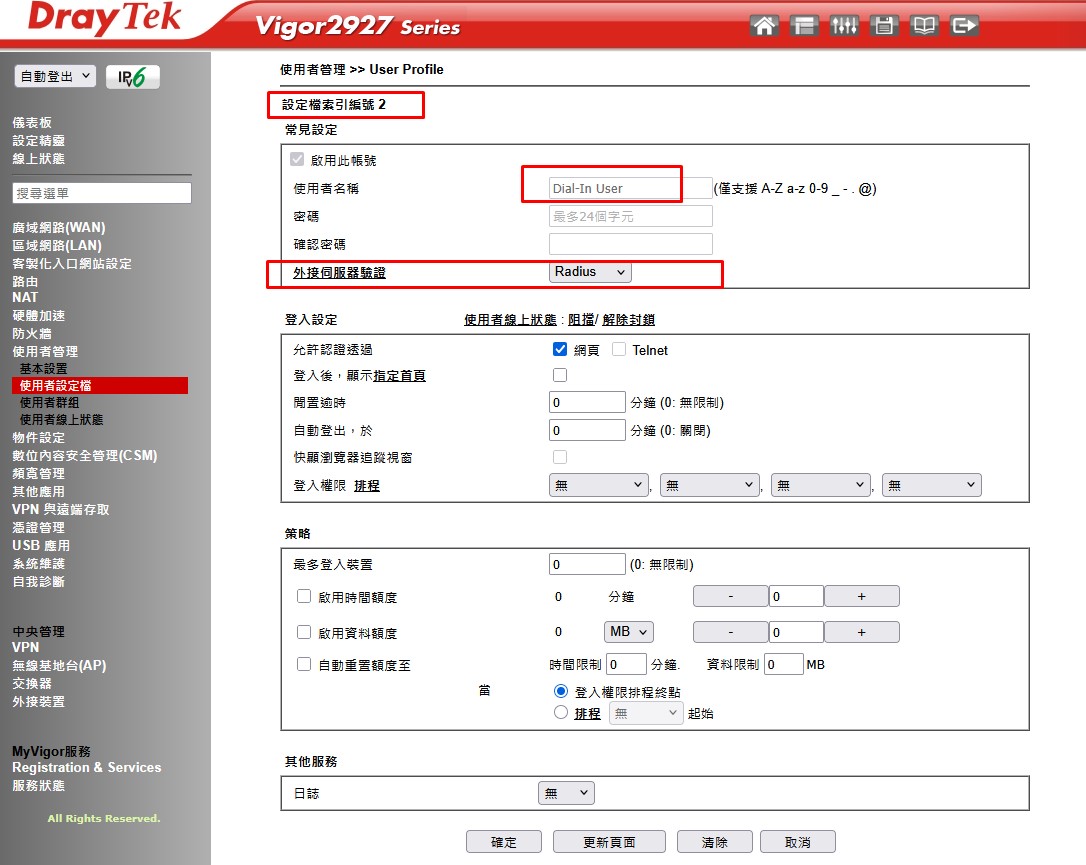
Task: Toggle the 啟用時間額度 checkbox
Action: [304, 596]
